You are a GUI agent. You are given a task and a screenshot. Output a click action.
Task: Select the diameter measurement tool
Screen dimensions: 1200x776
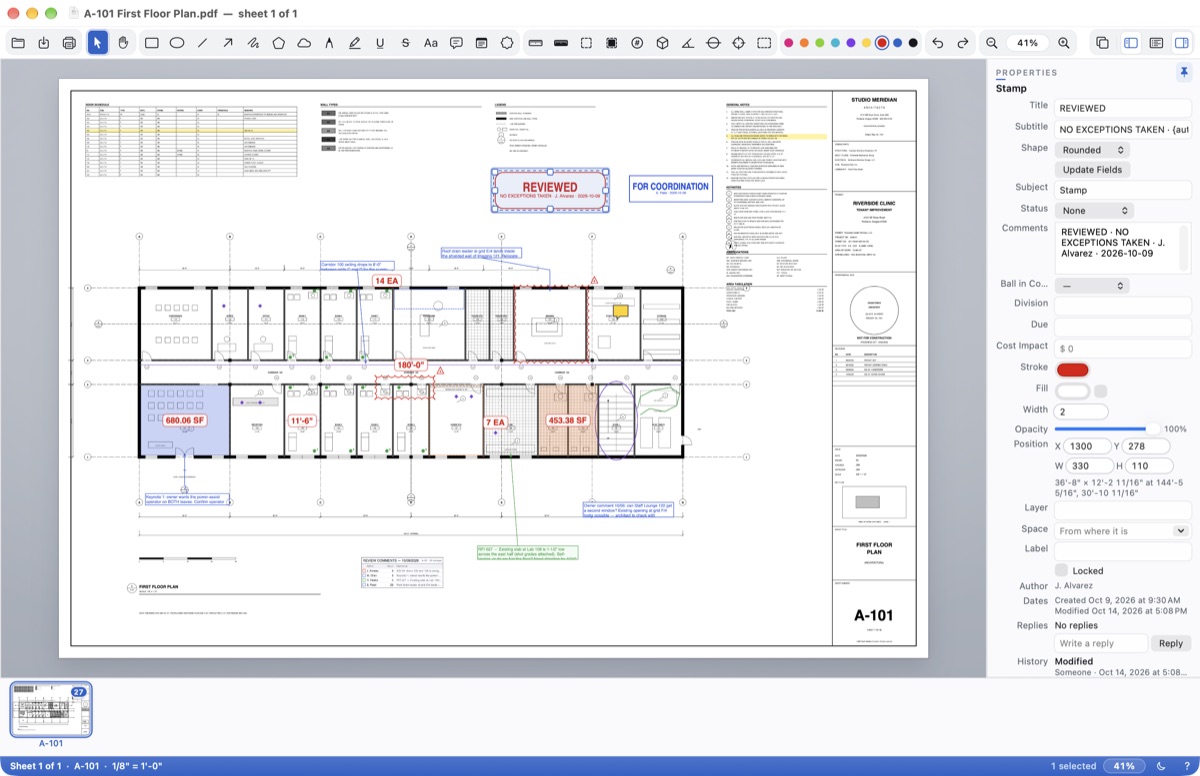click(x=713, y=43)
